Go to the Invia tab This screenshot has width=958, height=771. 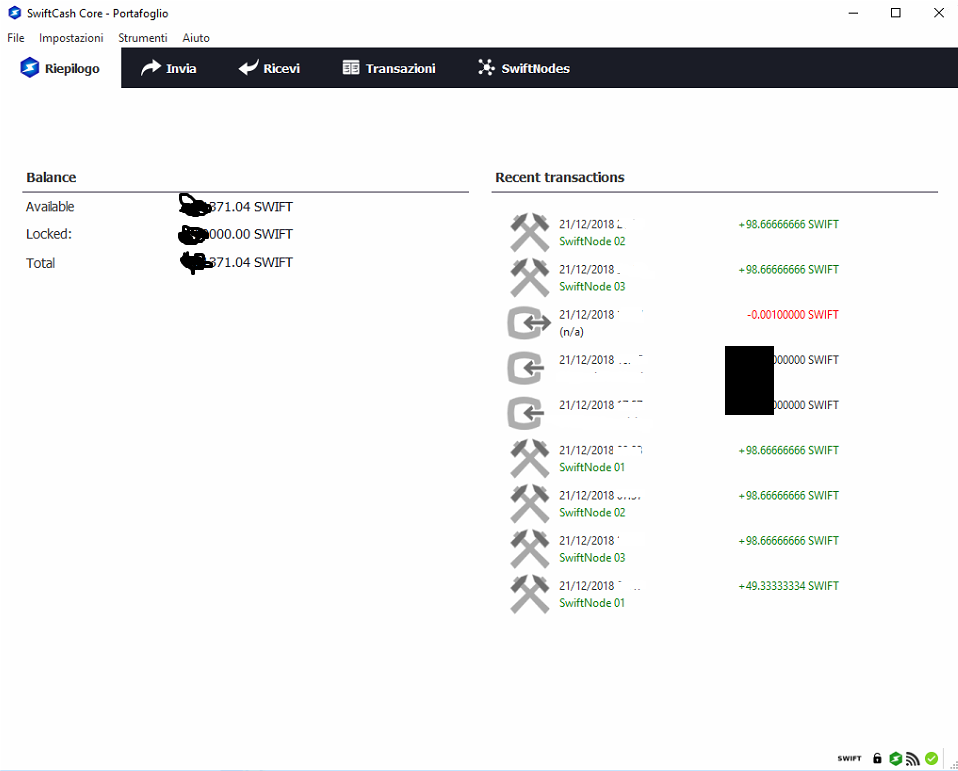tap(169, 68)
